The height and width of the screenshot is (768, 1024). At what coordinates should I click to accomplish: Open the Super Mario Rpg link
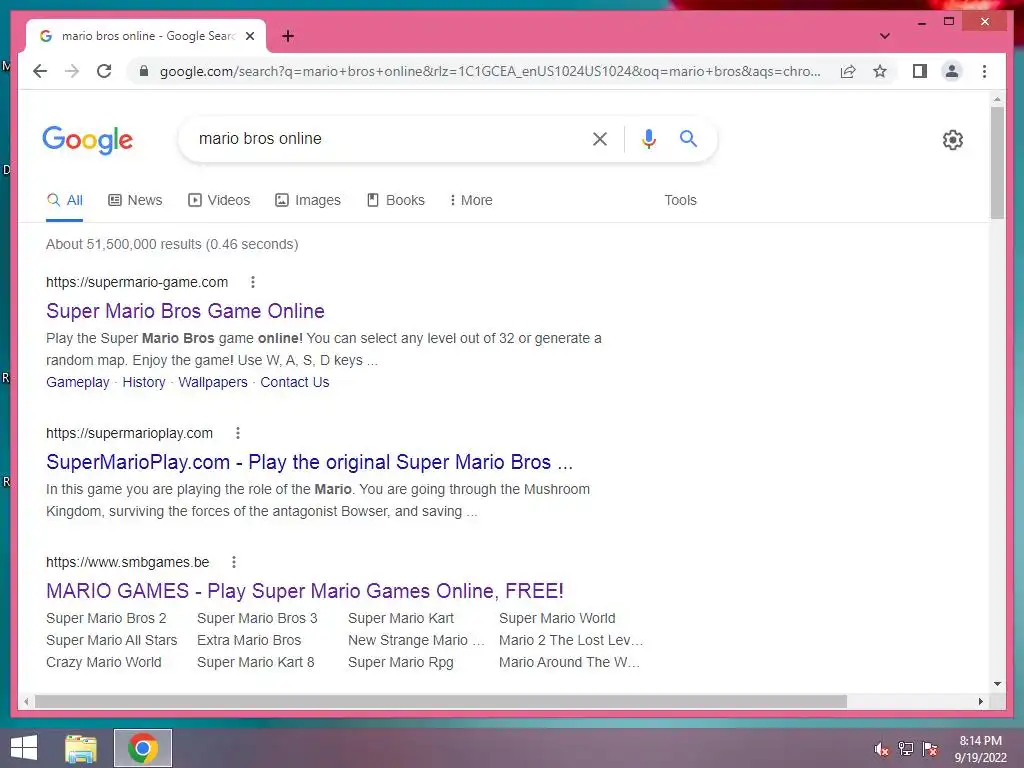click(x=400, y=662)
